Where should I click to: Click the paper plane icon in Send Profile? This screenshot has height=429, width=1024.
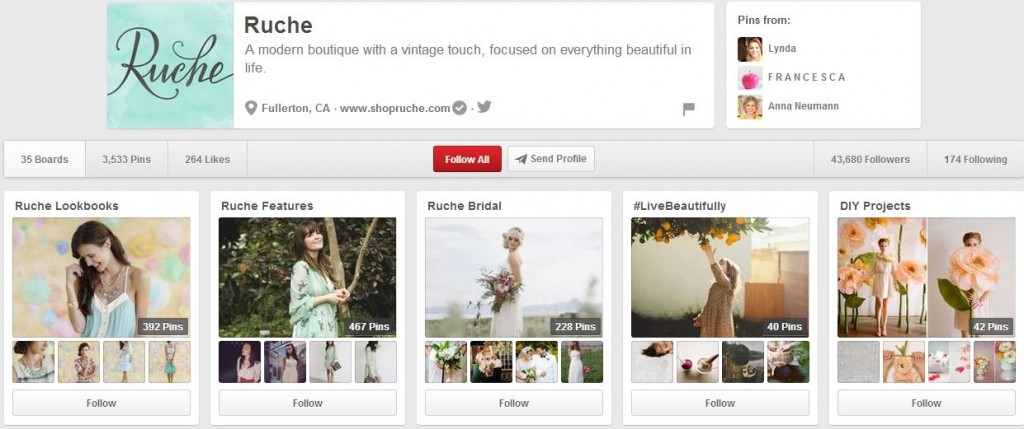click(x=520, y=159)
